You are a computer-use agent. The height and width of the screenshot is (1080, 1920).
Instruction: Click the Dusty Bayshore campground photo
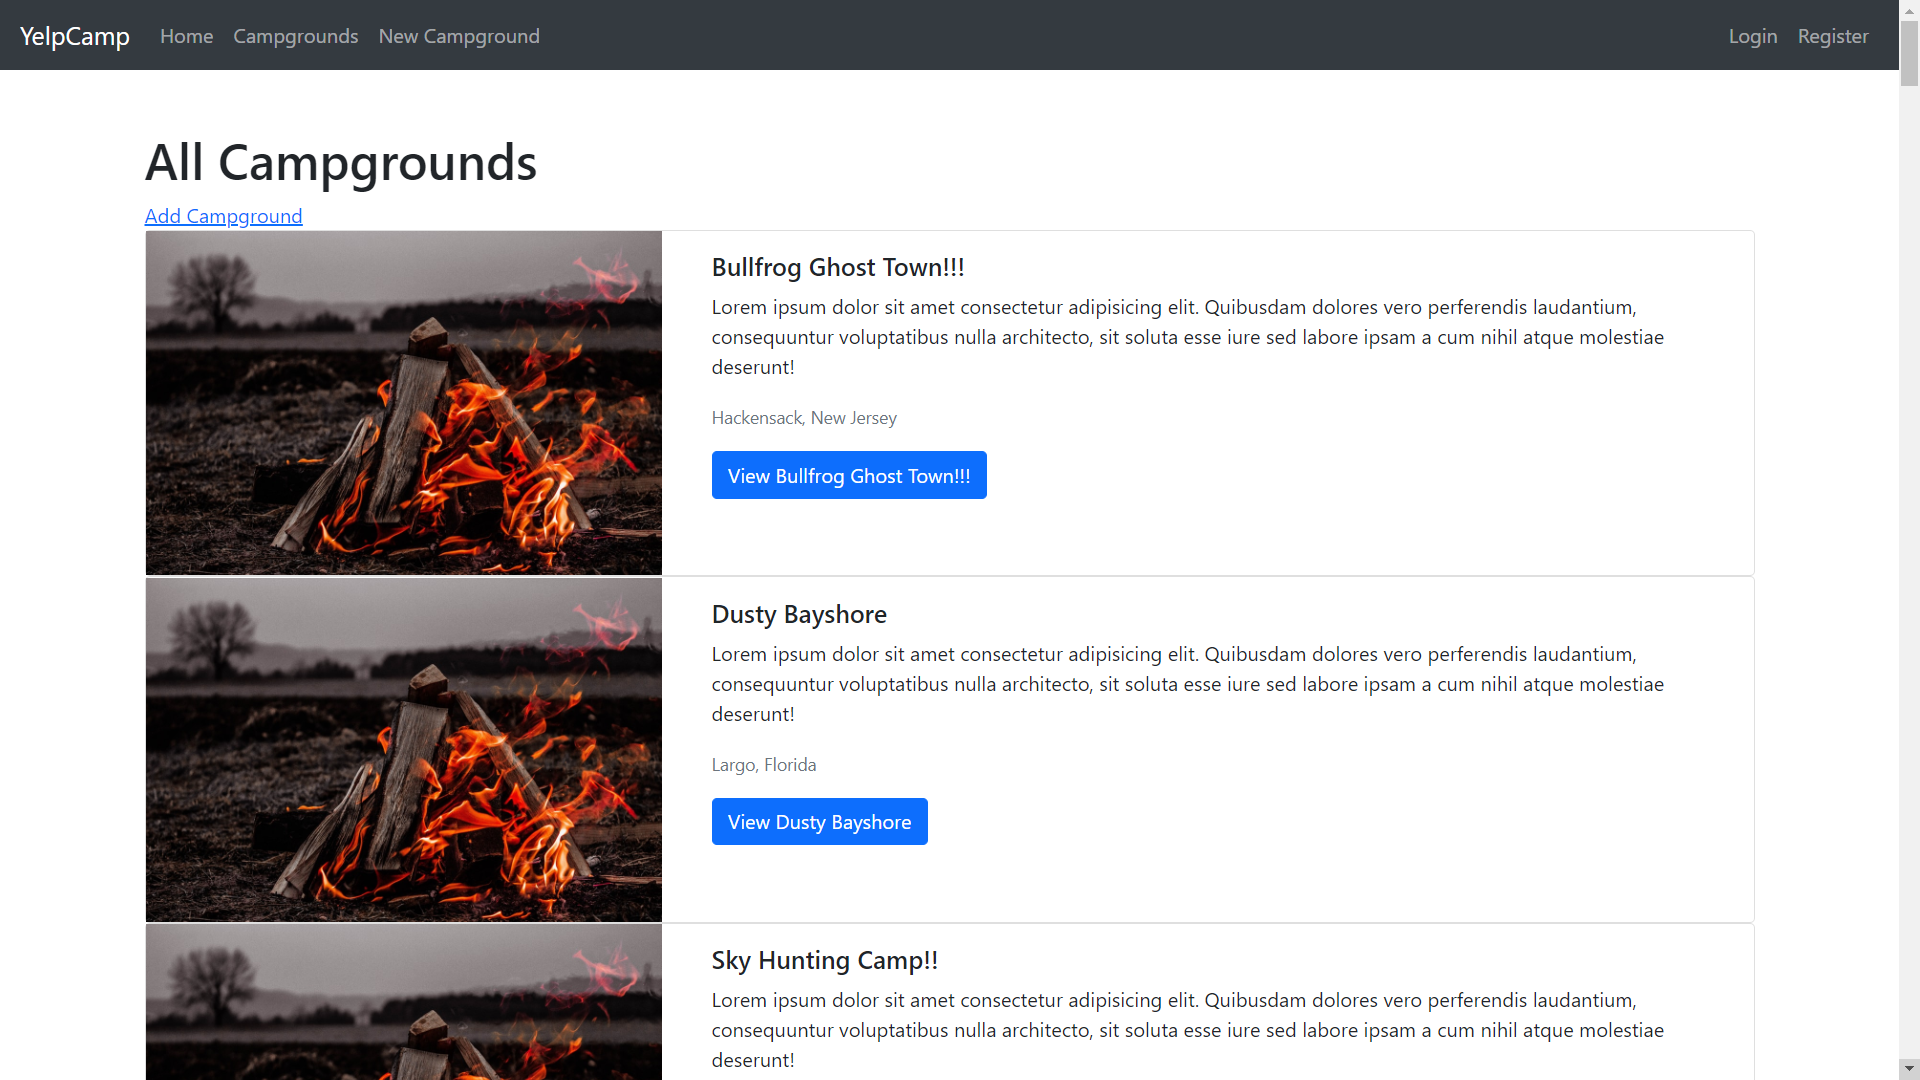(x=403, y=749)
